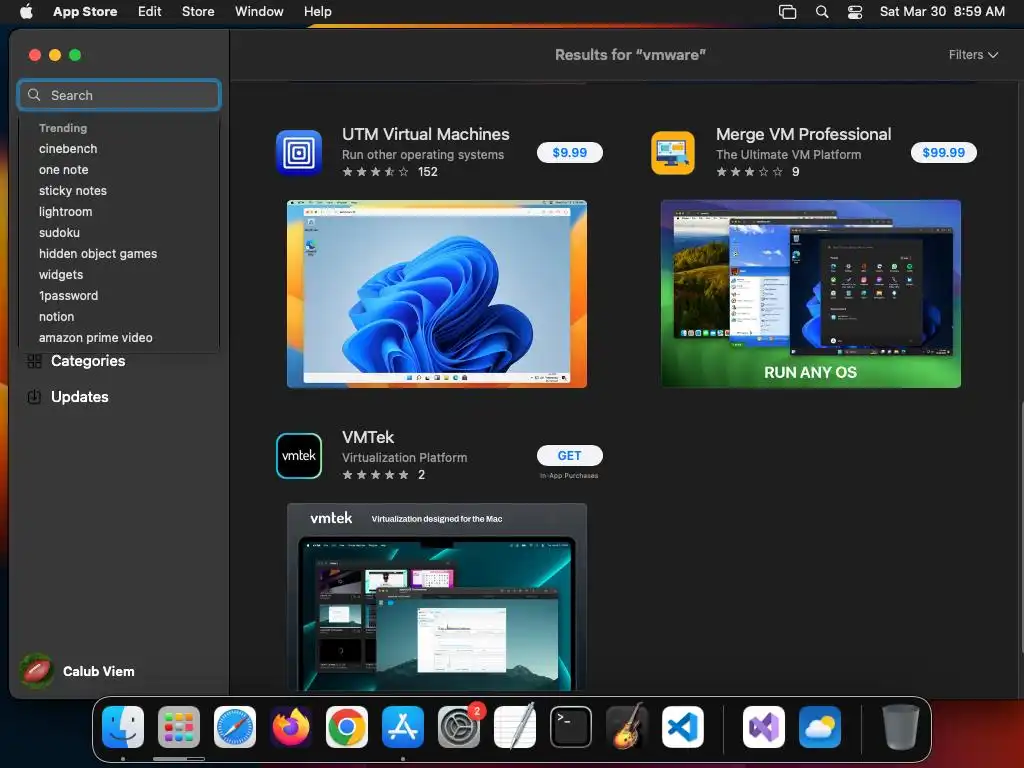
Task: Open the Window menu
Action: (259, 12)
